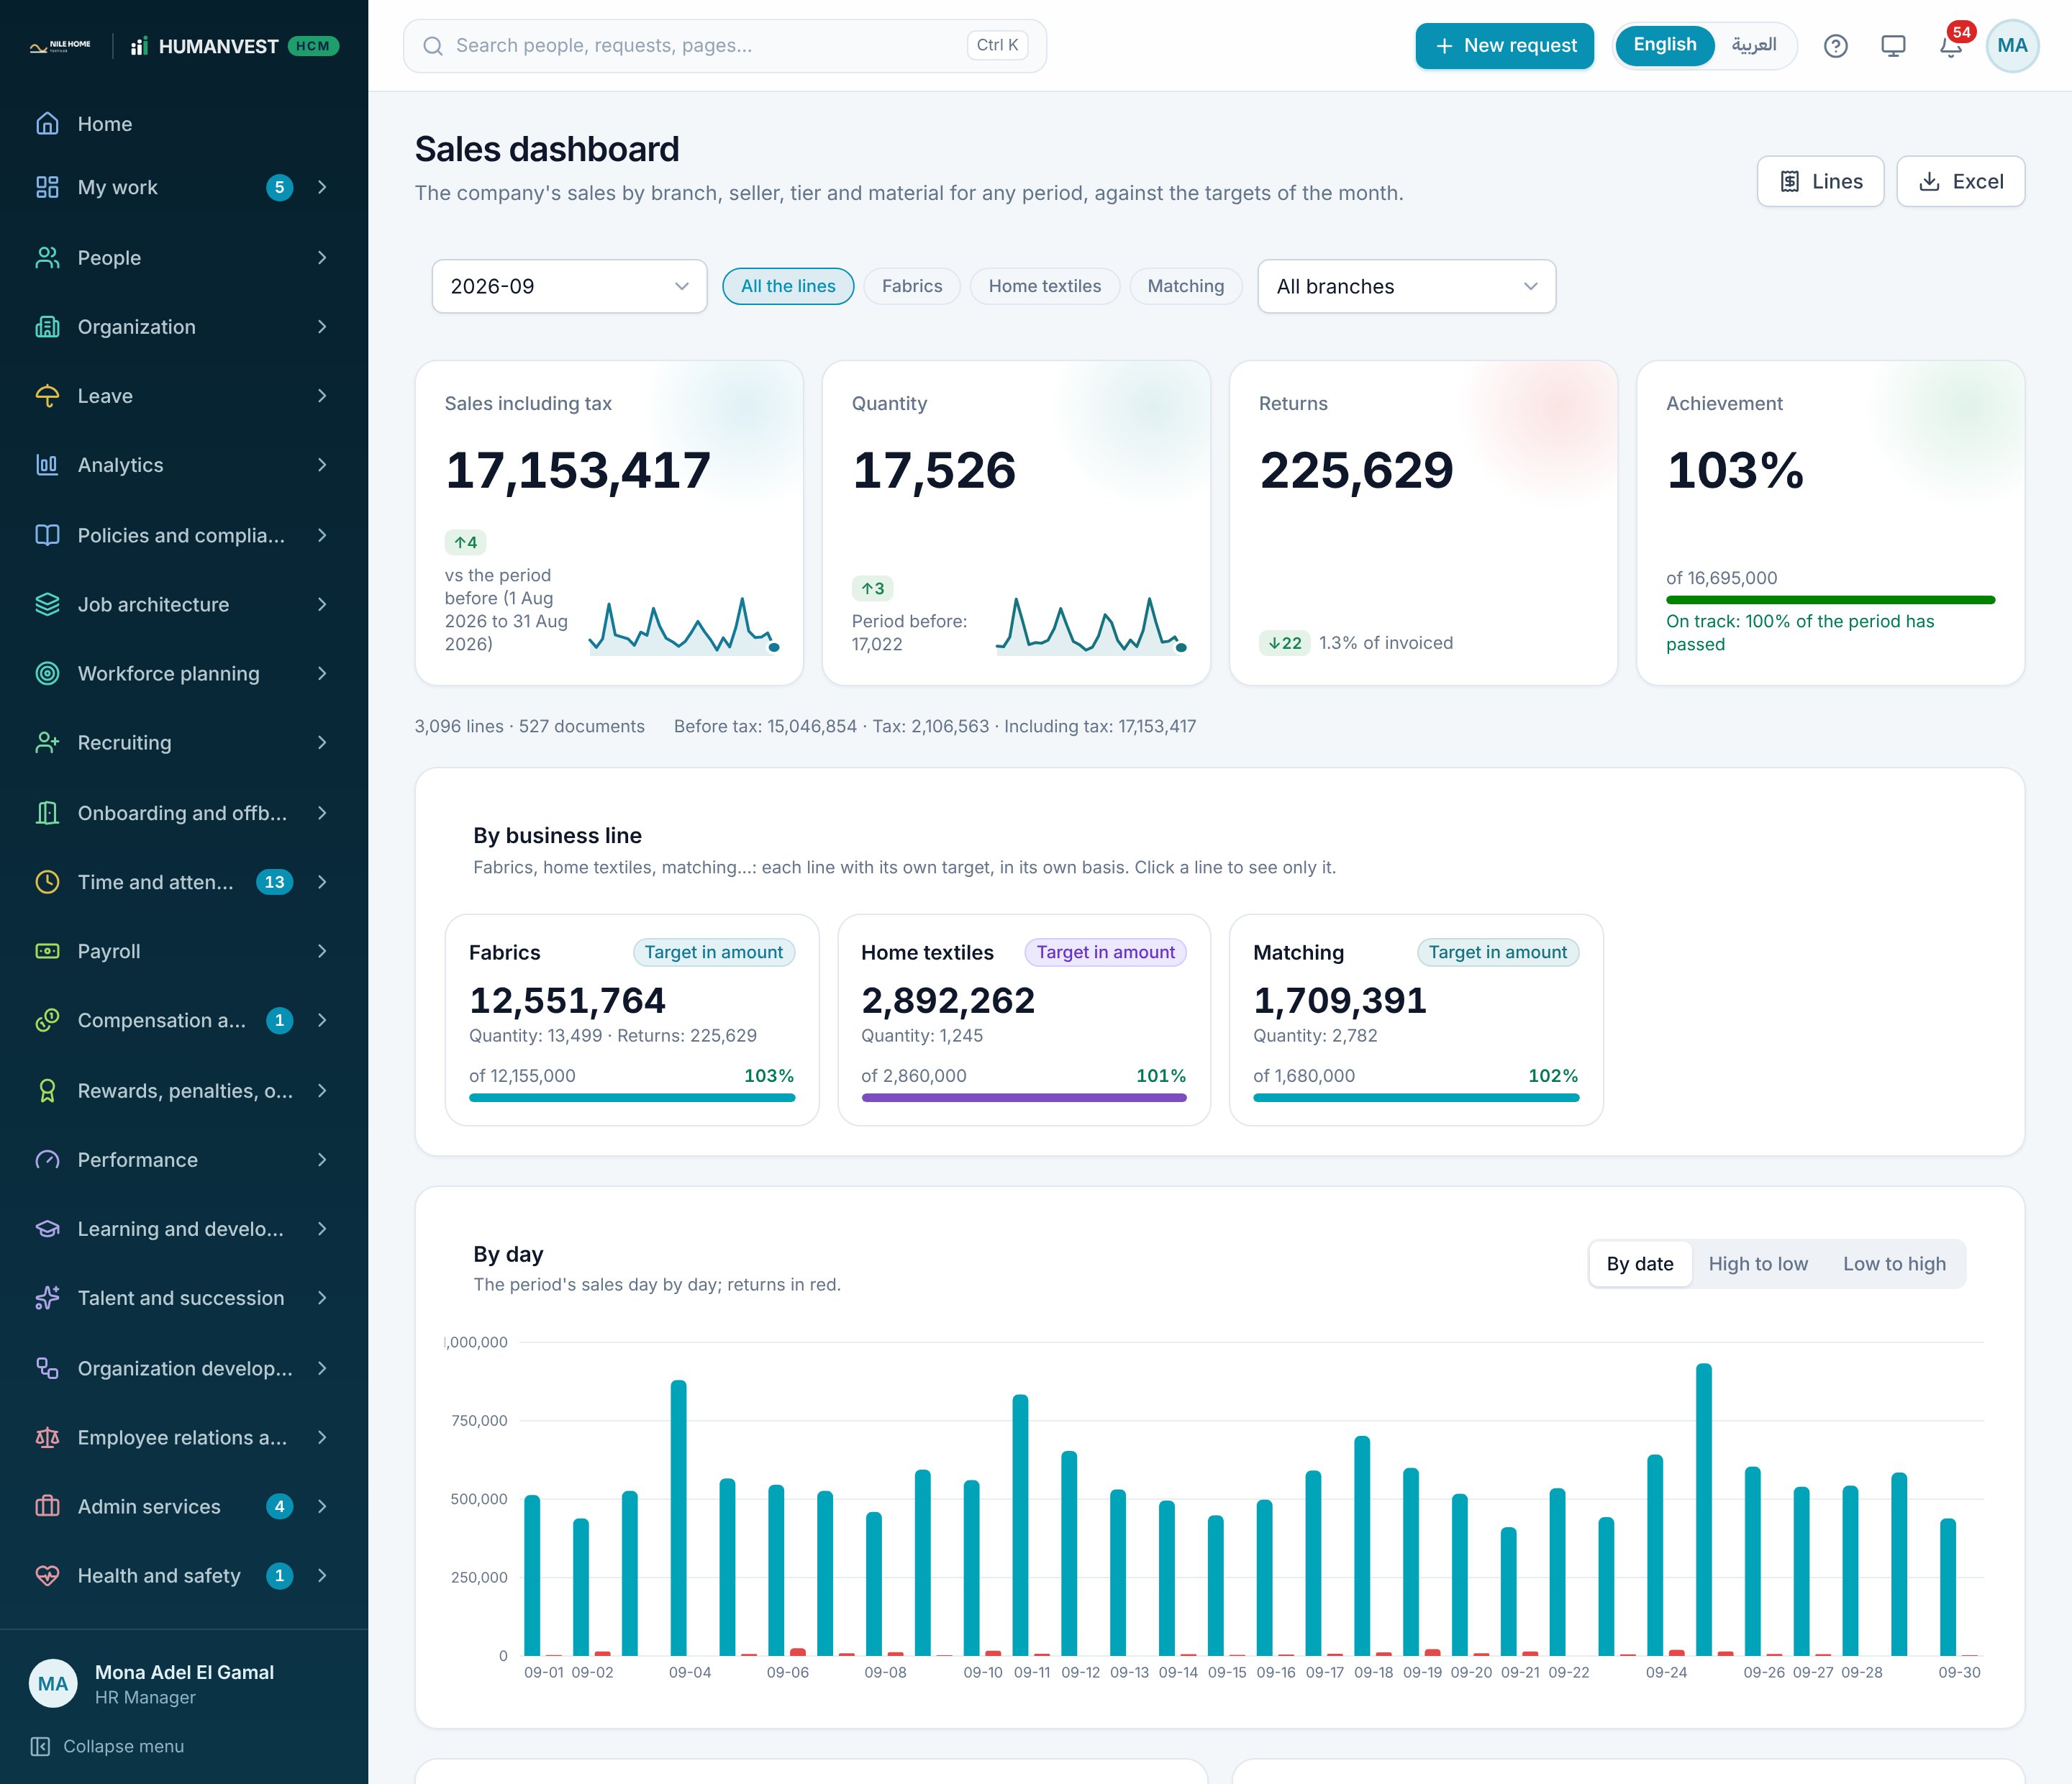Image resolution: width=2072 pixels, height=1784 pixels.
Task: Click the Policies book icon
Action: coord(47,535)
